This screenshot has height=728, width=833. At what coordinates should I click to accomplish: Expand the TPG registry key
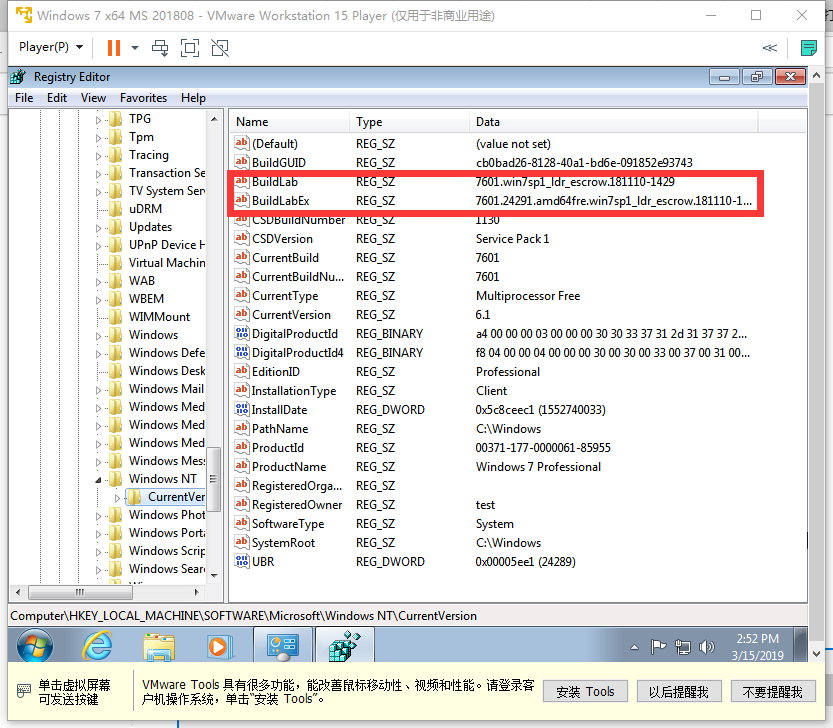pyautogui.click(x=98, y=120)
